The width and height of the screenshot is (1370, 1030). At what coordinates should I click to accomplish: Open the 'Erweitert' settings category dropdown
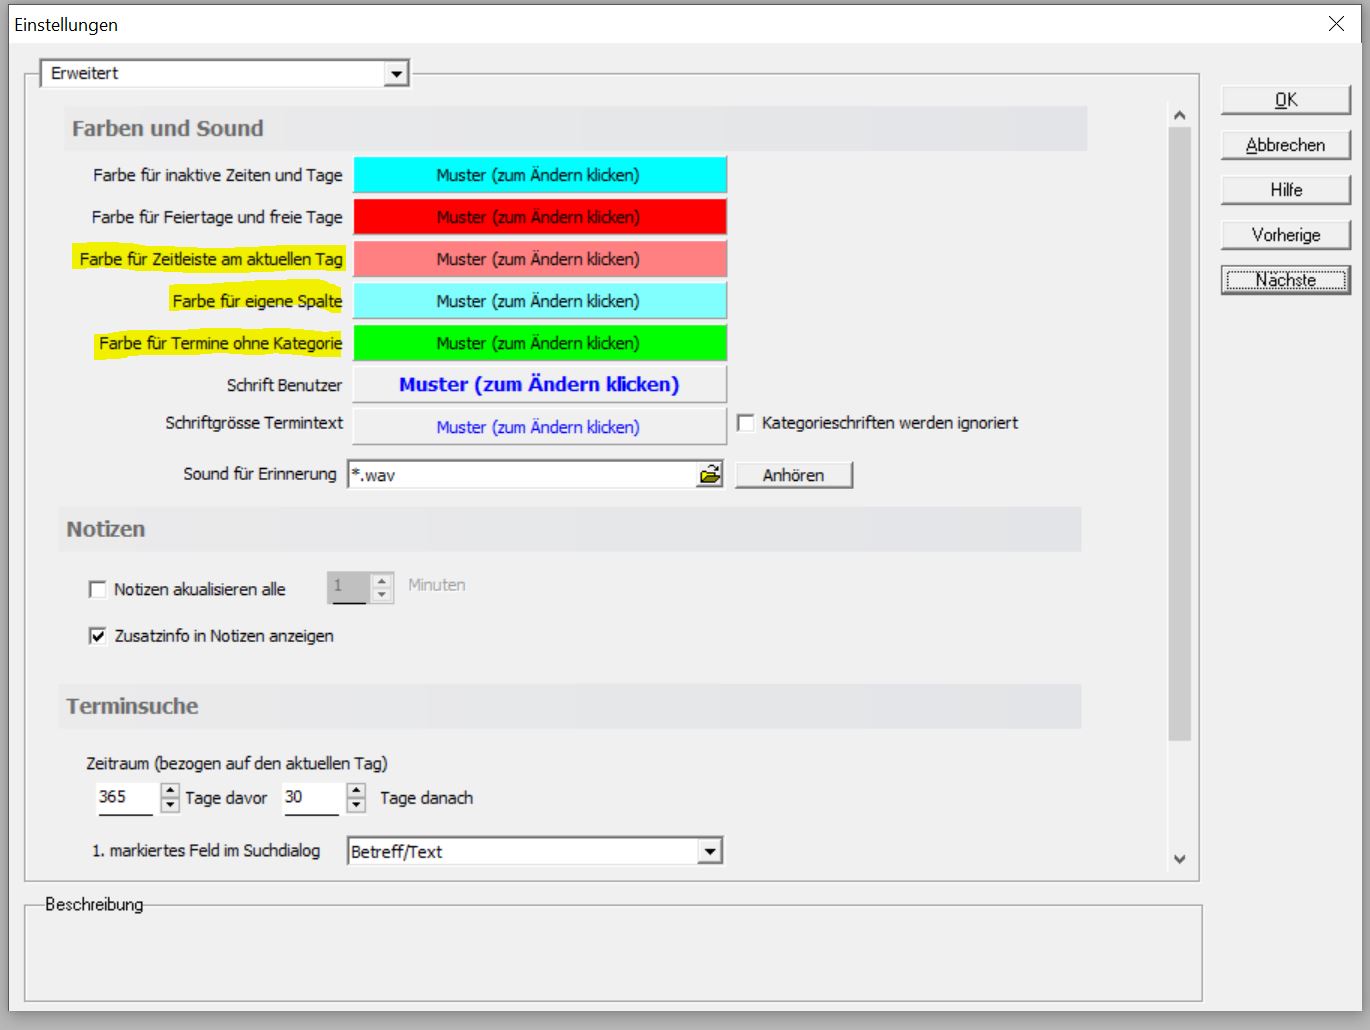[x=397, y=74]
